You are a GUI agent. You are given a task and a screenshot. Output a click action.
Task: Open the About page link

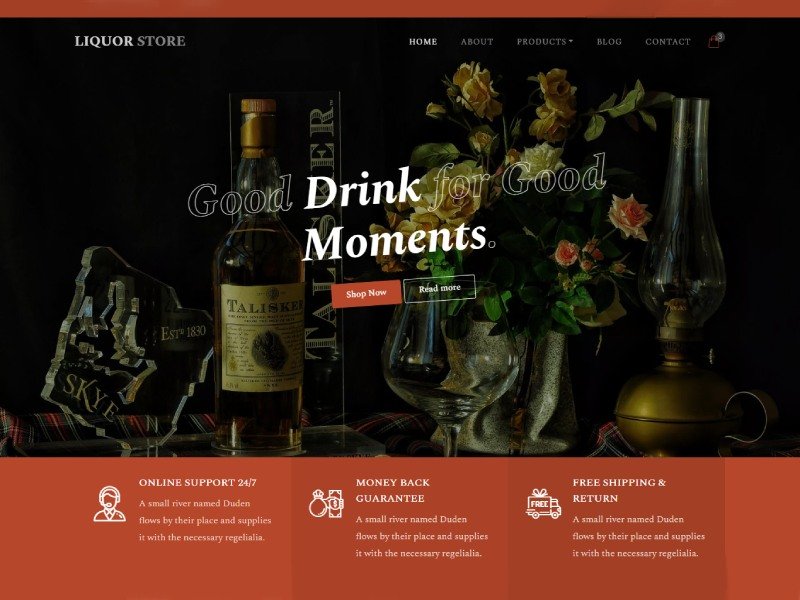click(477, 42)
